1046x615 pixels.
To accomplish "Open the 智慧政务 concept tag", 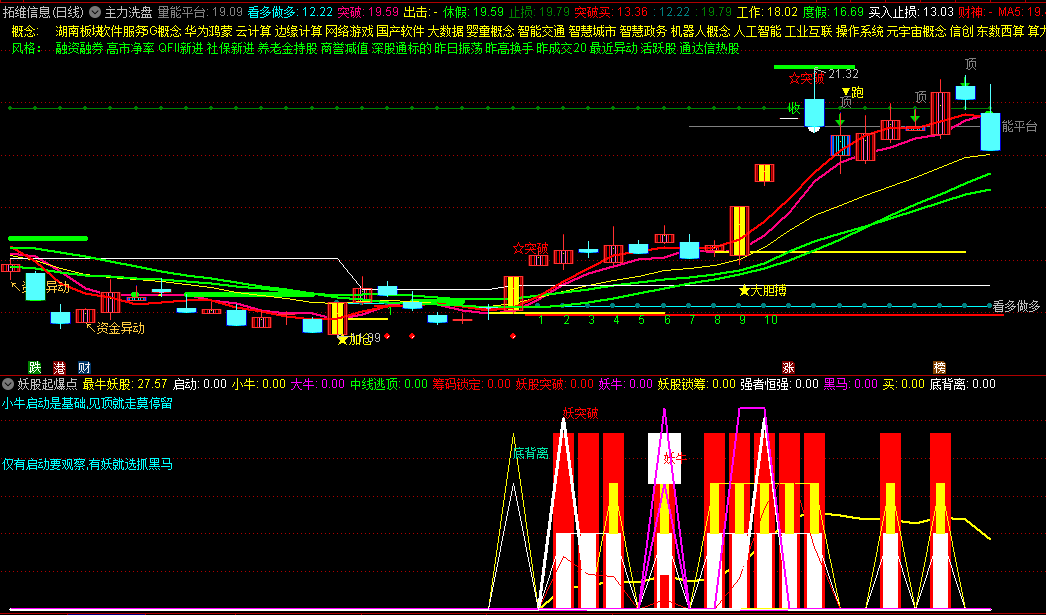I will pyautogui.click(x=643, y=31).
